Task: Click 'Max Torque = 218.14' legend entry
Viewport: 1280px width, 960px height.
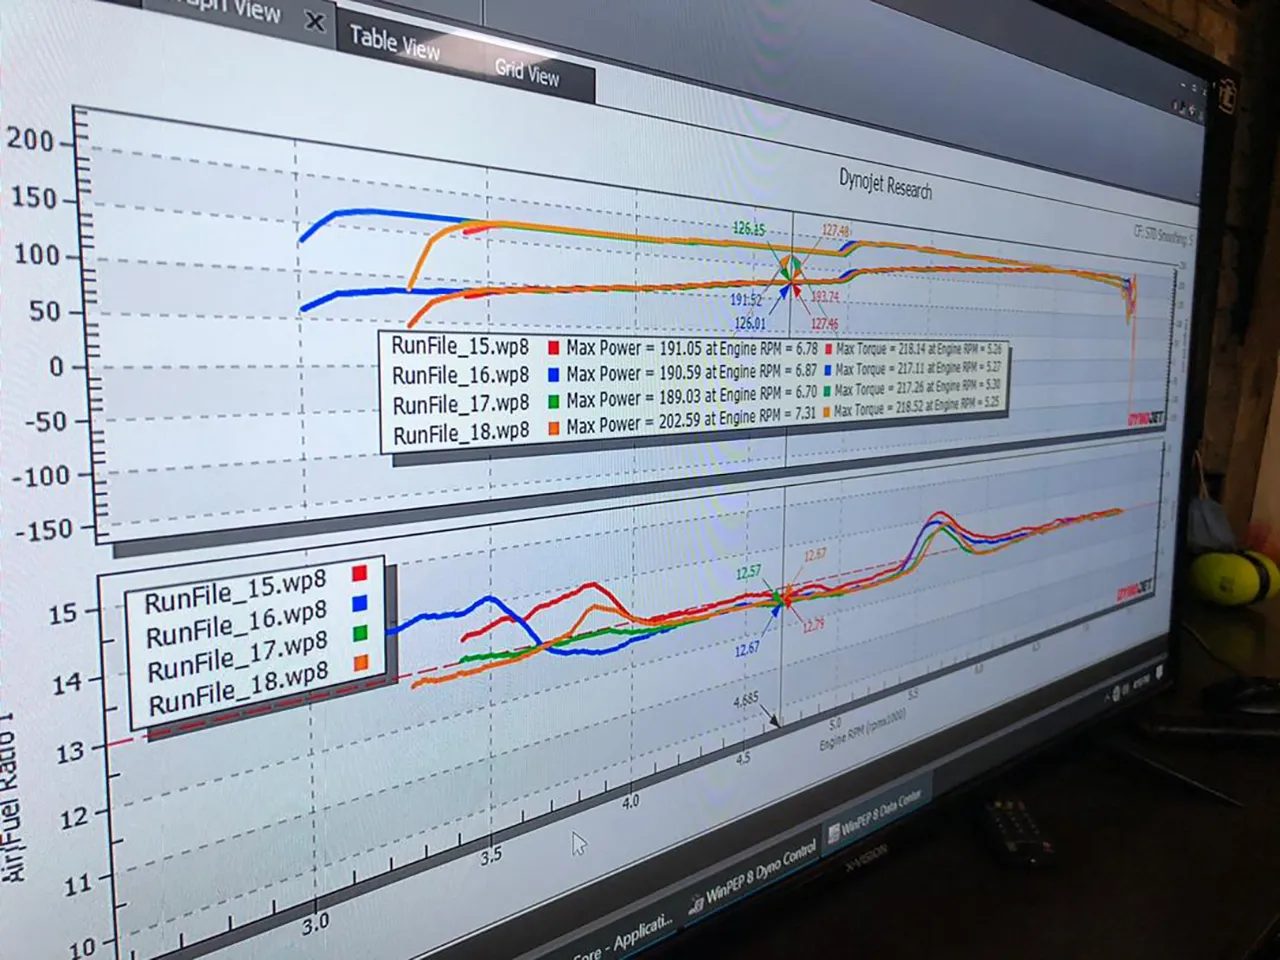Action: coord(919,349)
